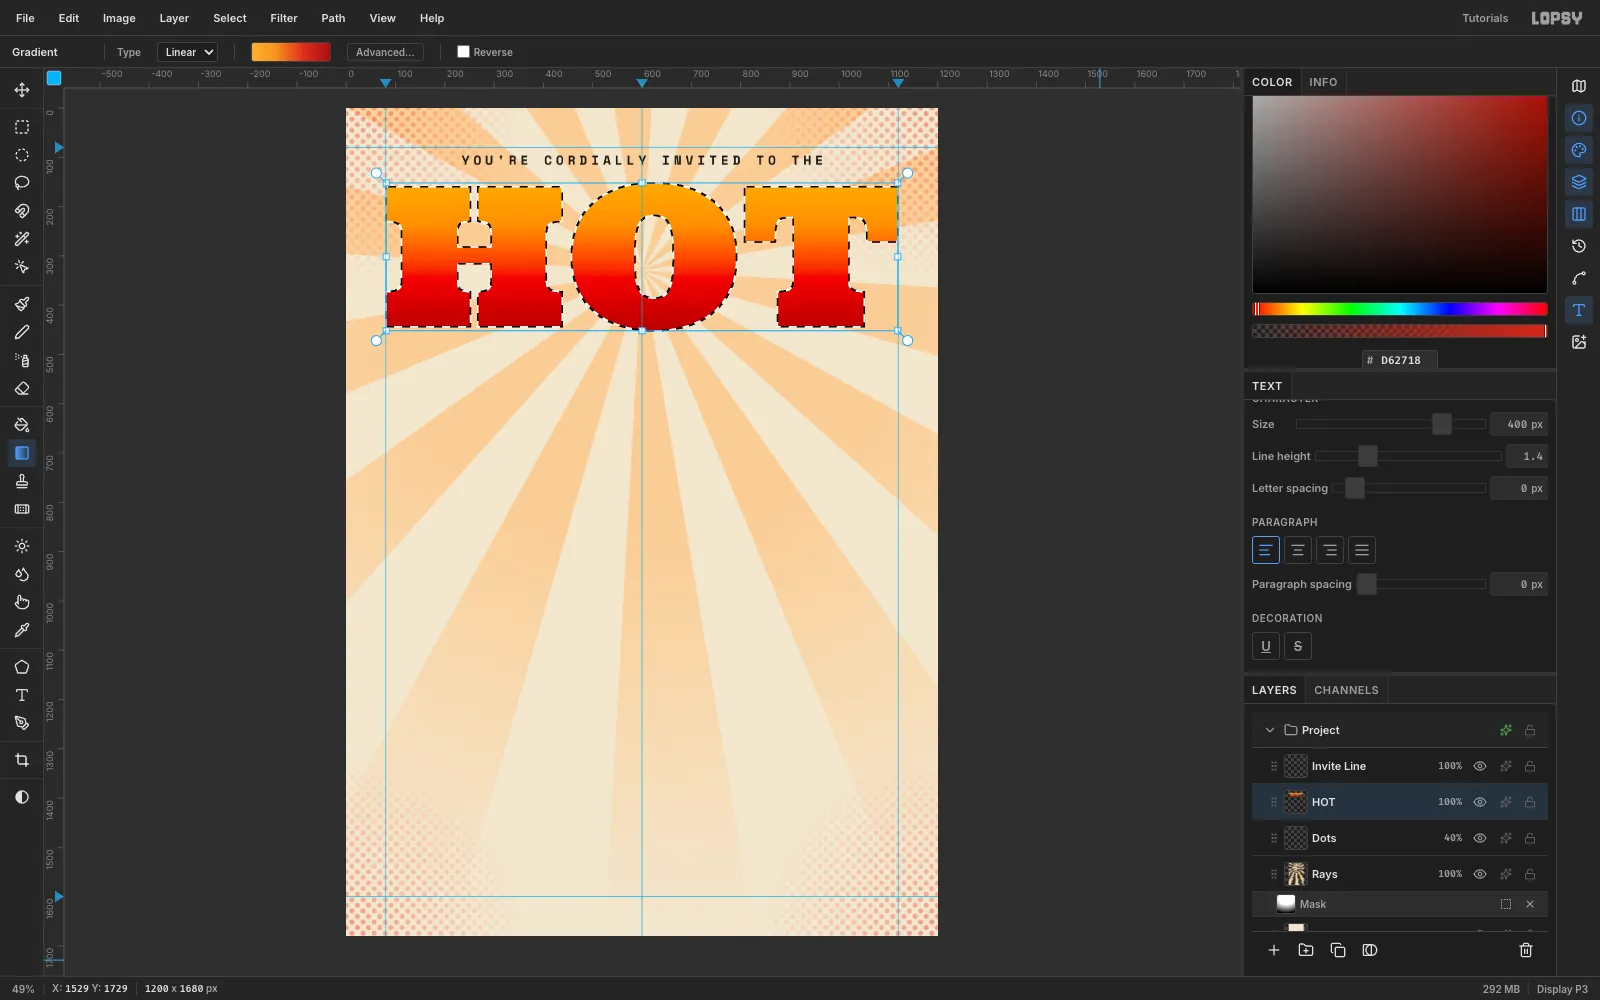Justify paragraph text
Viewport: 1600px width, 1000px height.
point(1362,550)
